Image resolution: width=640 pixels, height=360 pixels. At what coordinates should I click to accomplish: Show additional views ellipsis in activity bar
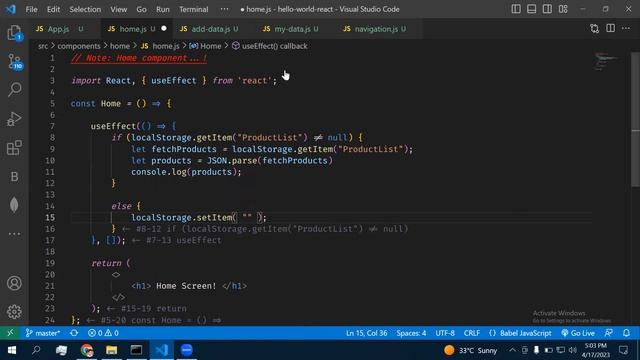[x=14, y=234]
